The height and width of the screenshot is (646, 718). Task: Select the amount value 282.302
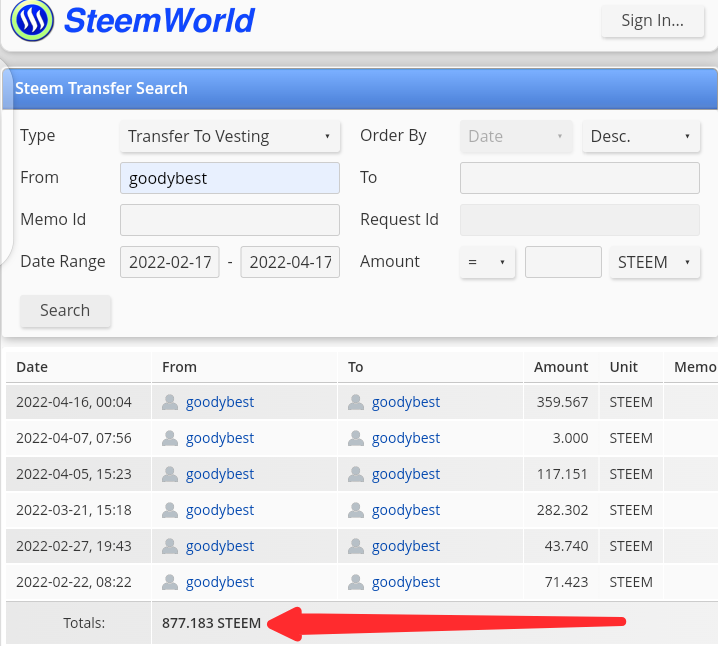(x=562, y=510)
